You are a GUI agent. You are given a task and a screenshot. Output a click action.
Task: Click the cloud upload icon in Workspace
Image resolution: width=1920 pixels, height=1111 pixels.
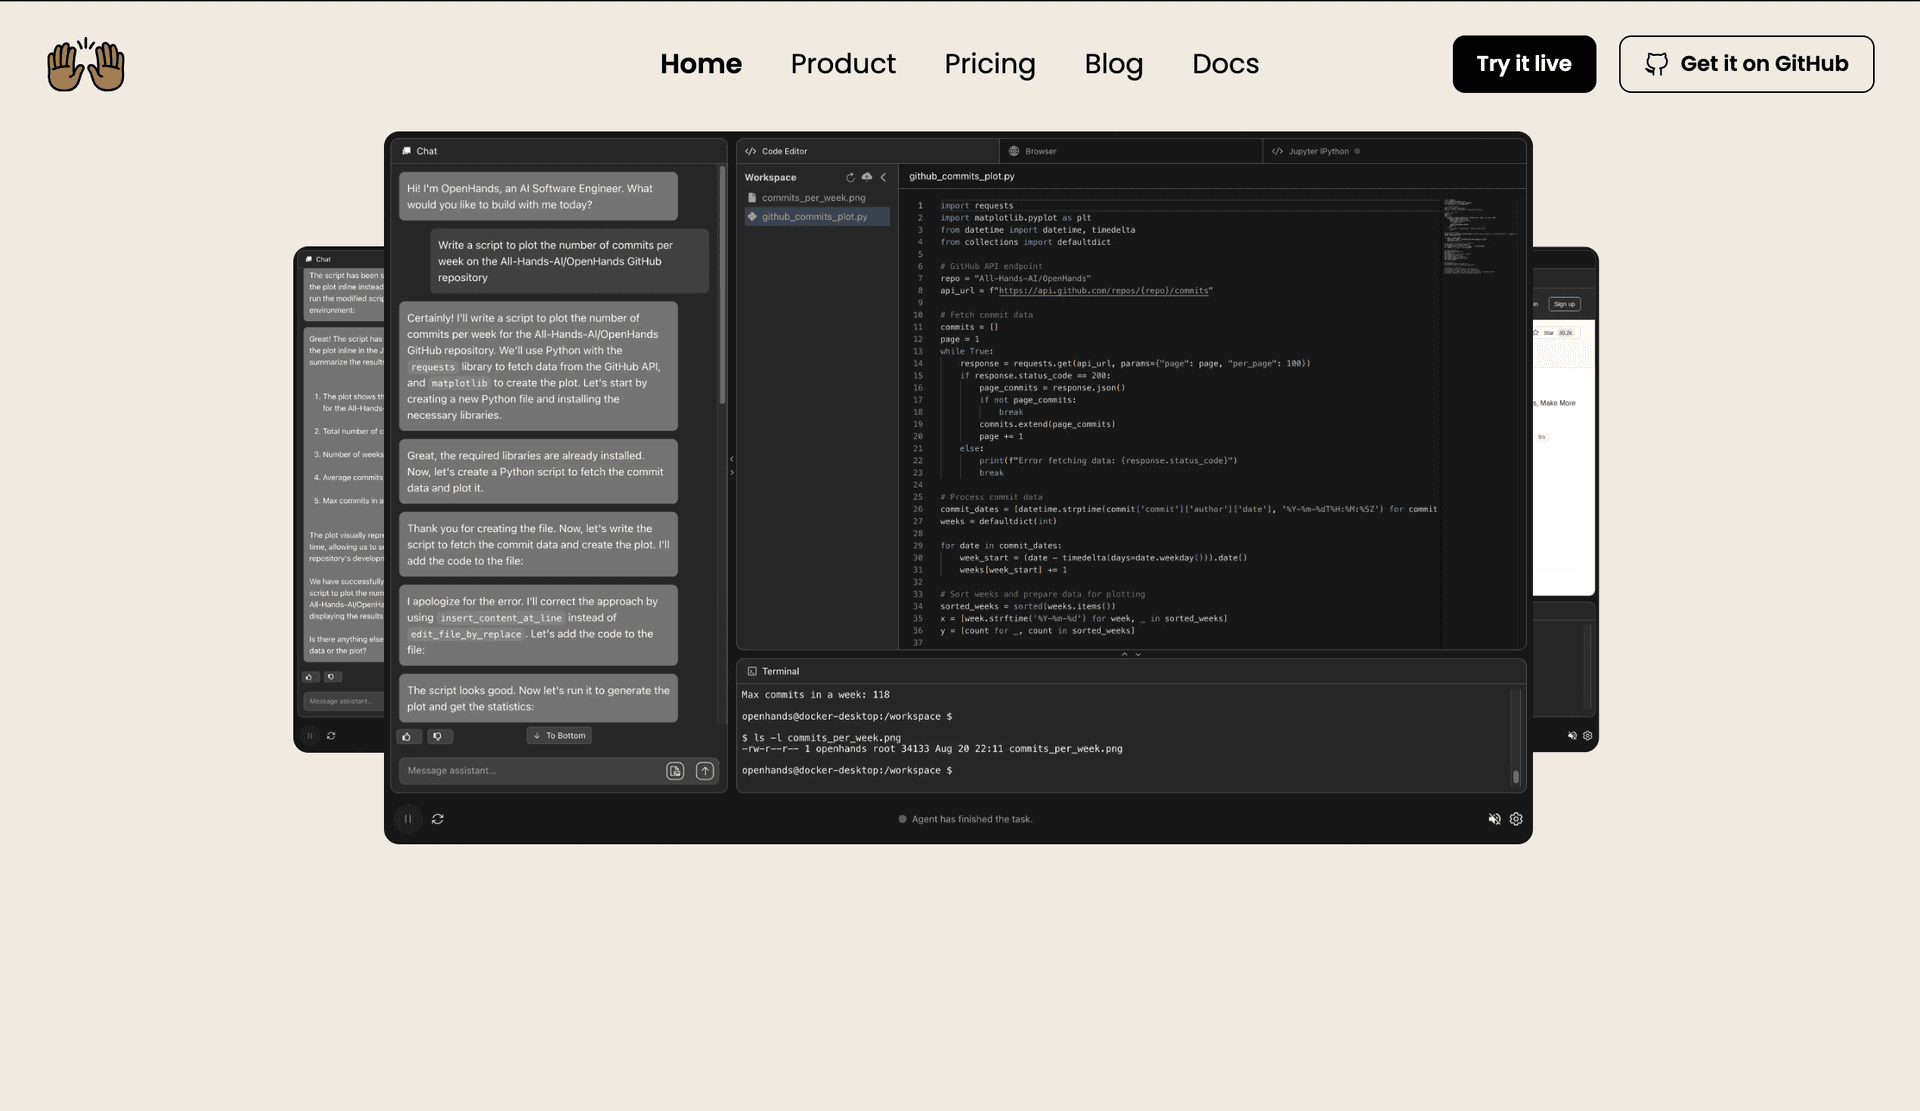[867, 177]
